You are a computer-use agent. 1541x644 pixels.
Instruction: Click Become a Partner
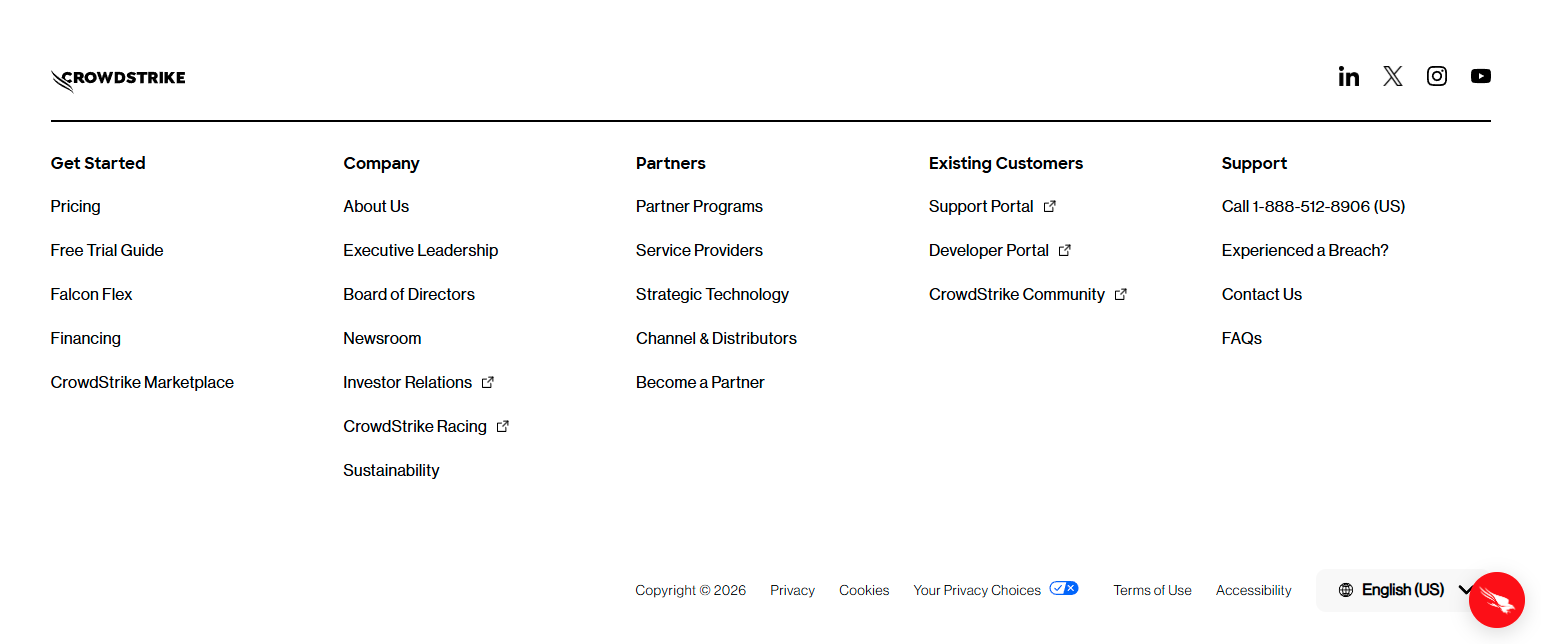(700, 381)
